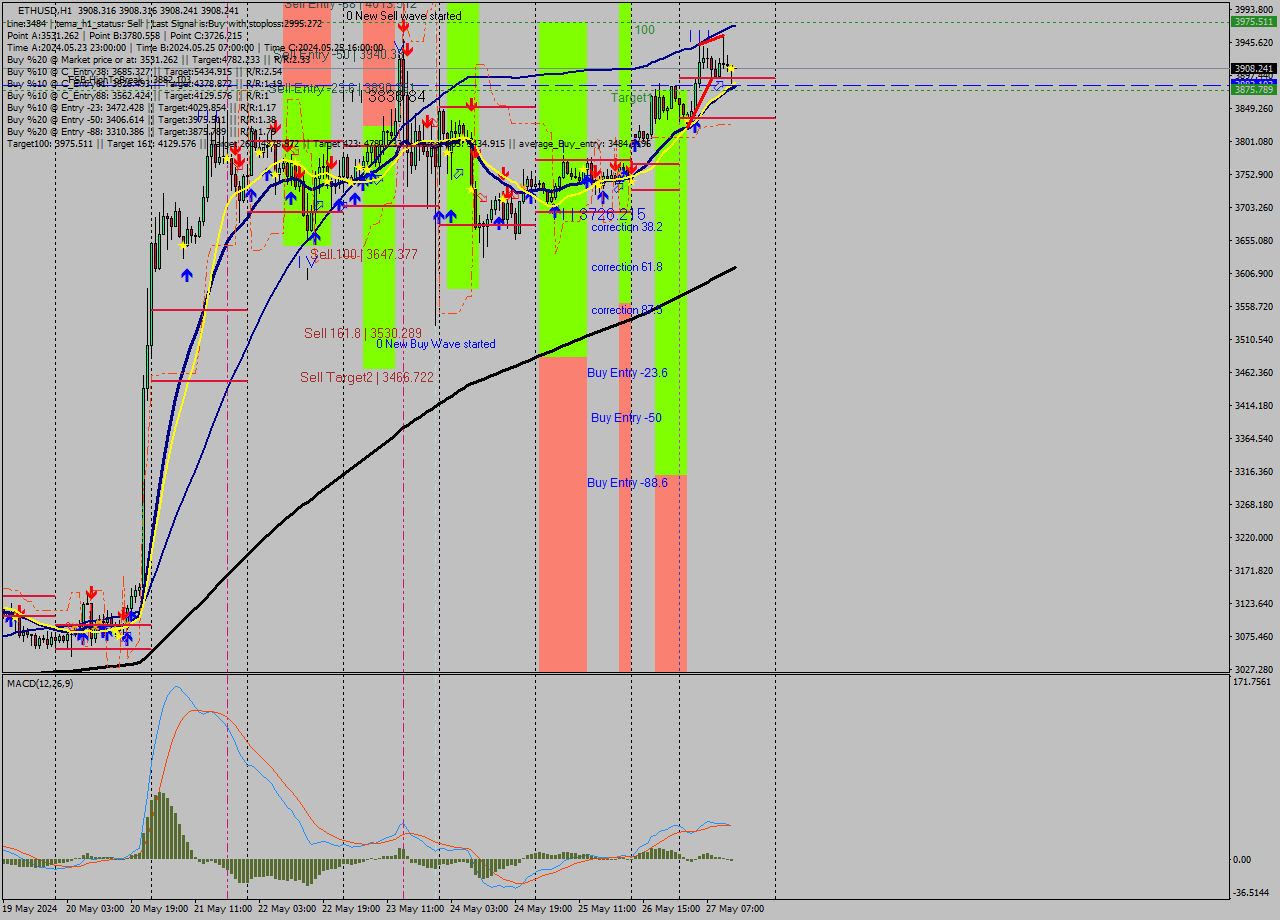
Task: Click the 3123.640 price axis label
Action: pyautogui.click(x=1253, y=604)
